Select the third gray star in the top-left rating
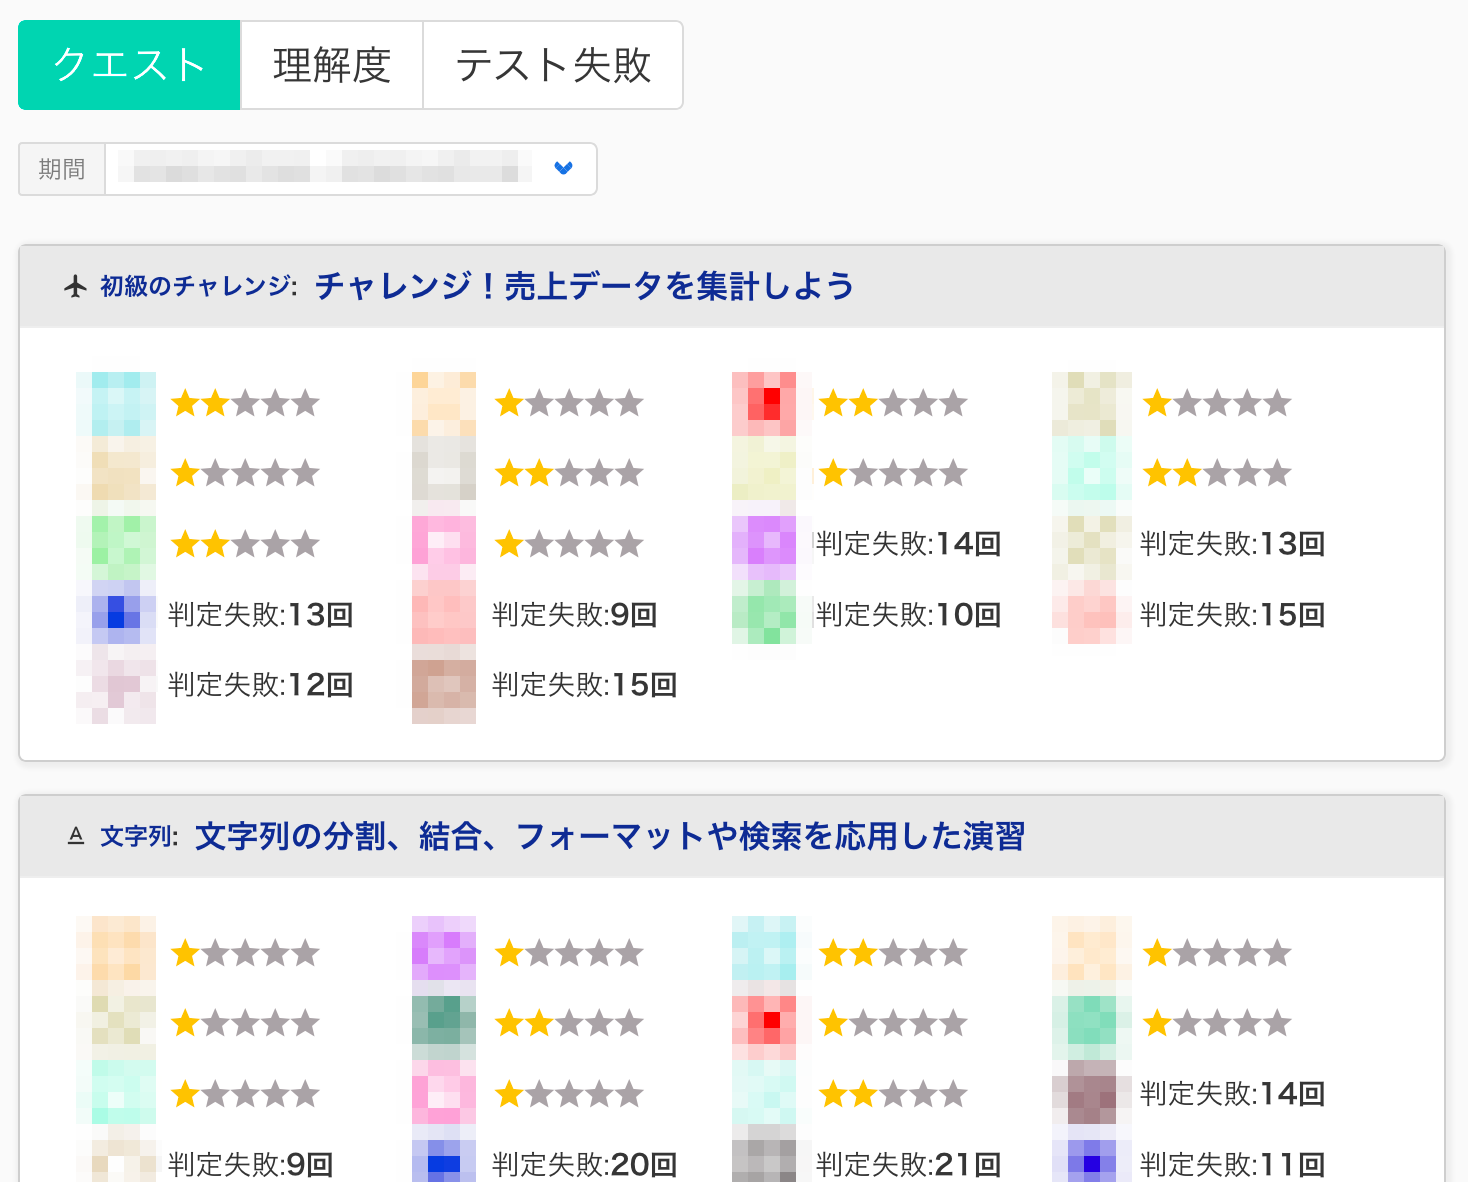This screenshot has width=1468, height=1182. 245,402
